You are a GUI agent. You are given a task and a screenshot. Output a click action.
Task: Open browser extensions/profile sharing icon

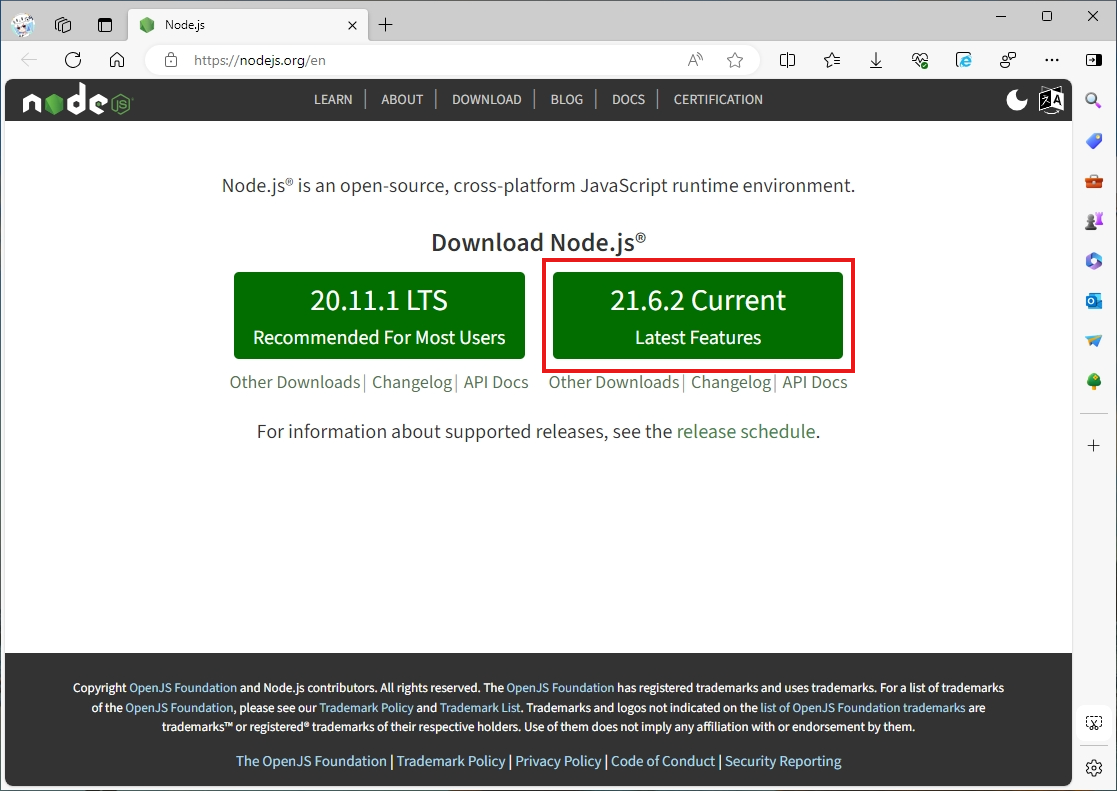(1008, 60)
